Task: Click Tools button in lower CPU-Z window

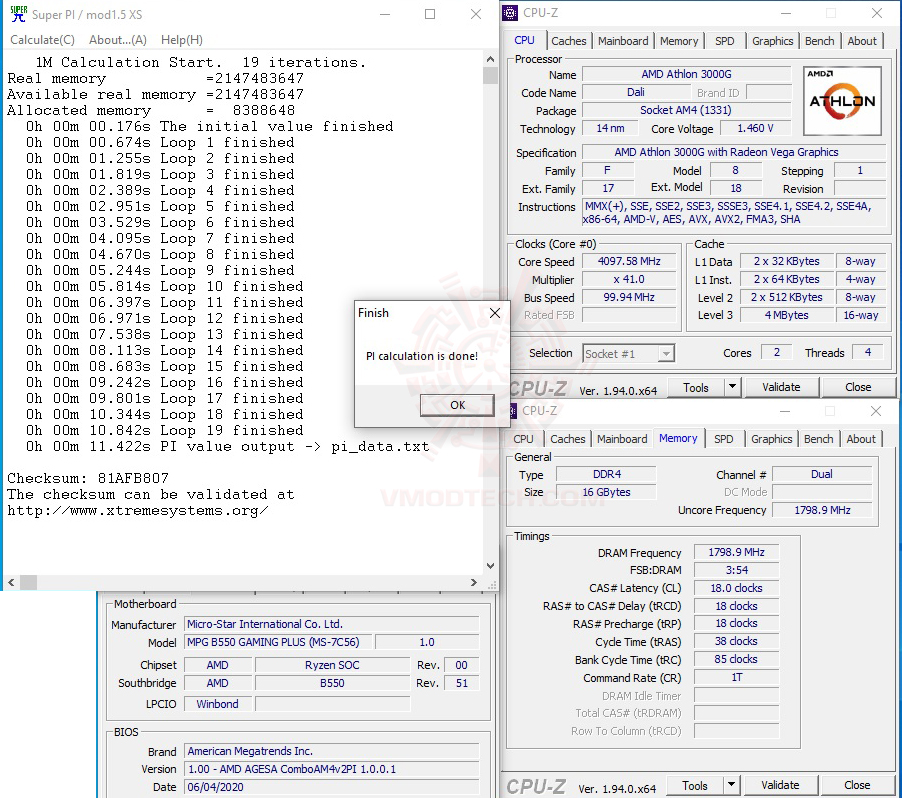Action: [694, 786]
